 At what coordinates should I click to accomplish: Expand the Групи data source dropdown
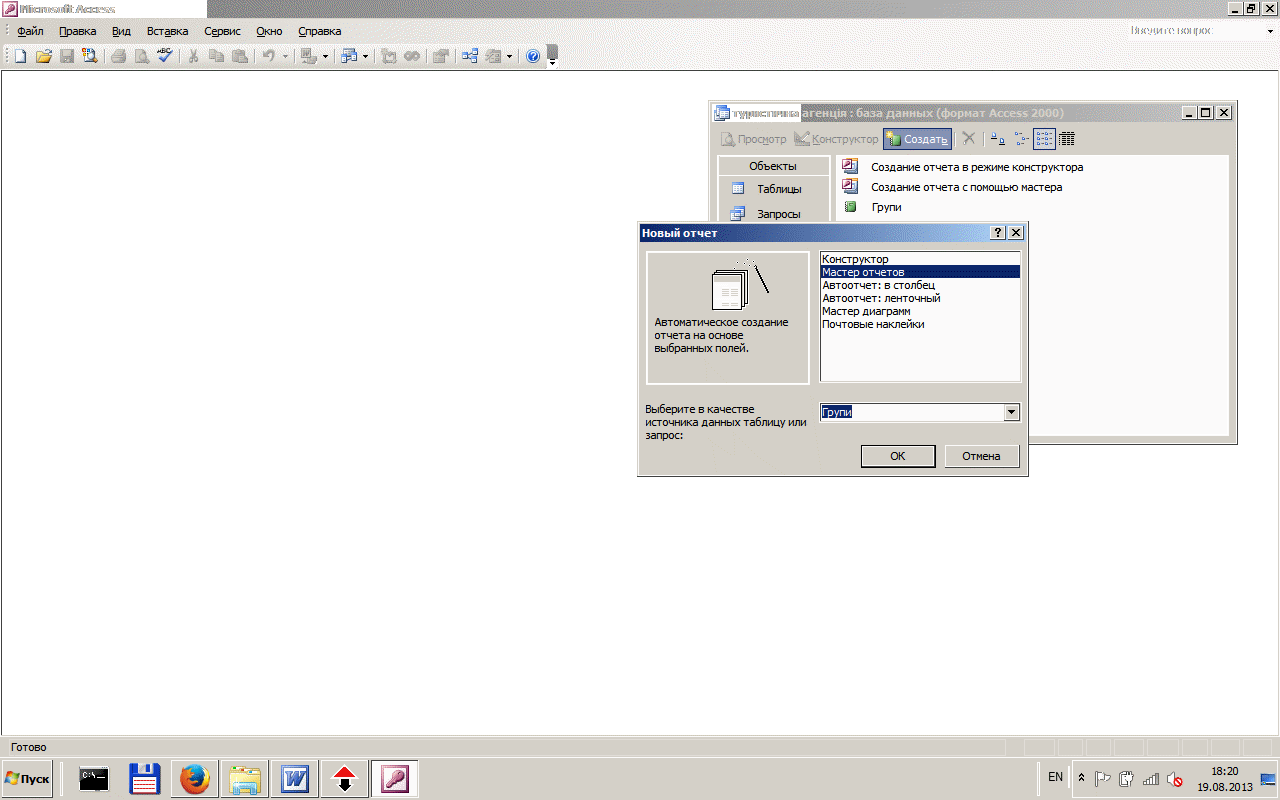pyautogui.click(x=1011, y=412)
